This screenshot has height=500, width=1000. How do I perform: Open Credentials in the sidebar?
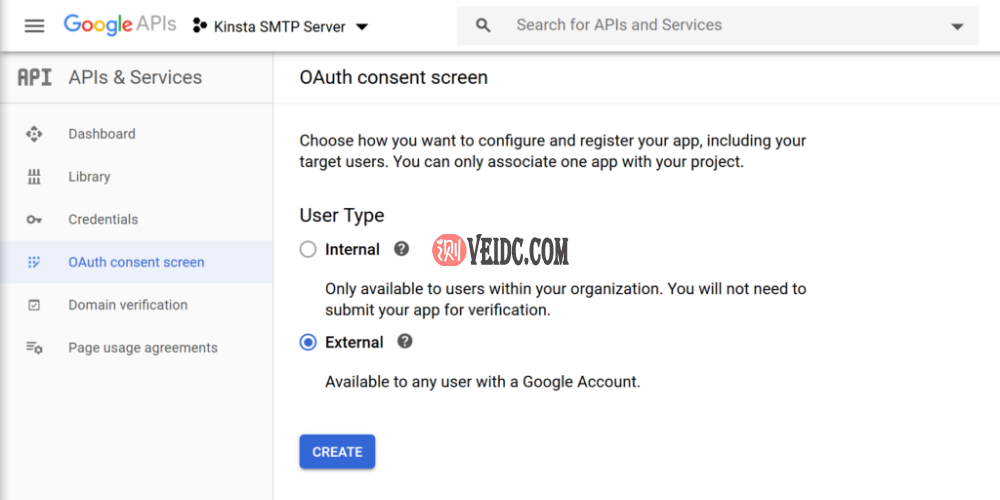(103, 220)
